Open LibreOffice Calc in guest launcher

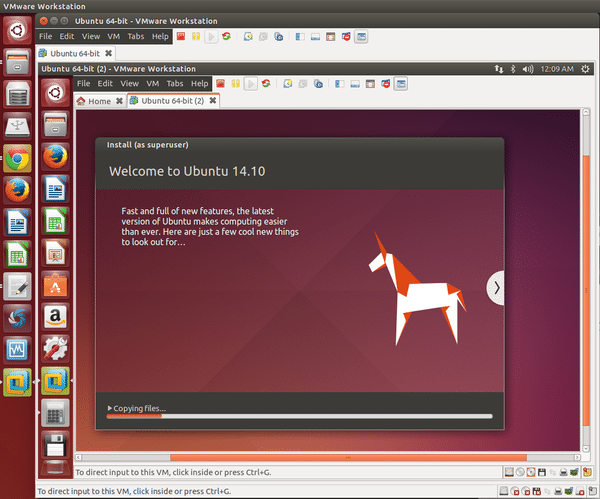[x=55, y=221]
